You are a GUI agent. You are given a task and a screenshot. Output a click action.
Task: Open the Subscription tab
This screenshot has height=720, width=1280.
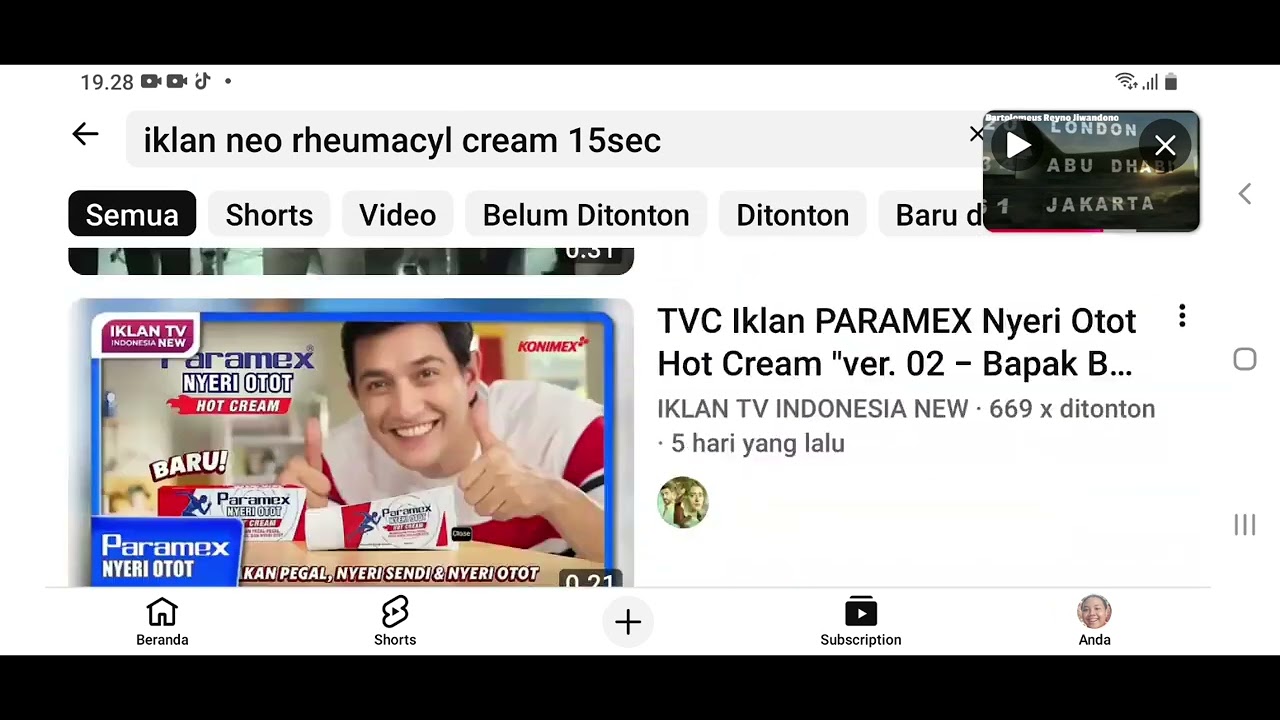861,622
